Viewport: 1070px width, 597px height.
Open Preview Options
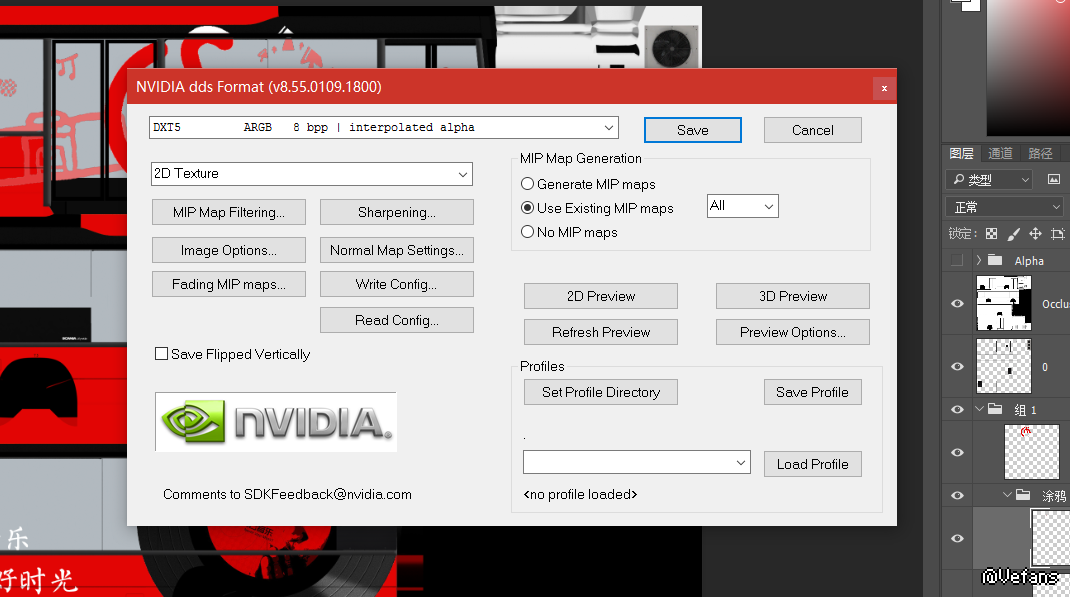tap(792, 332)
